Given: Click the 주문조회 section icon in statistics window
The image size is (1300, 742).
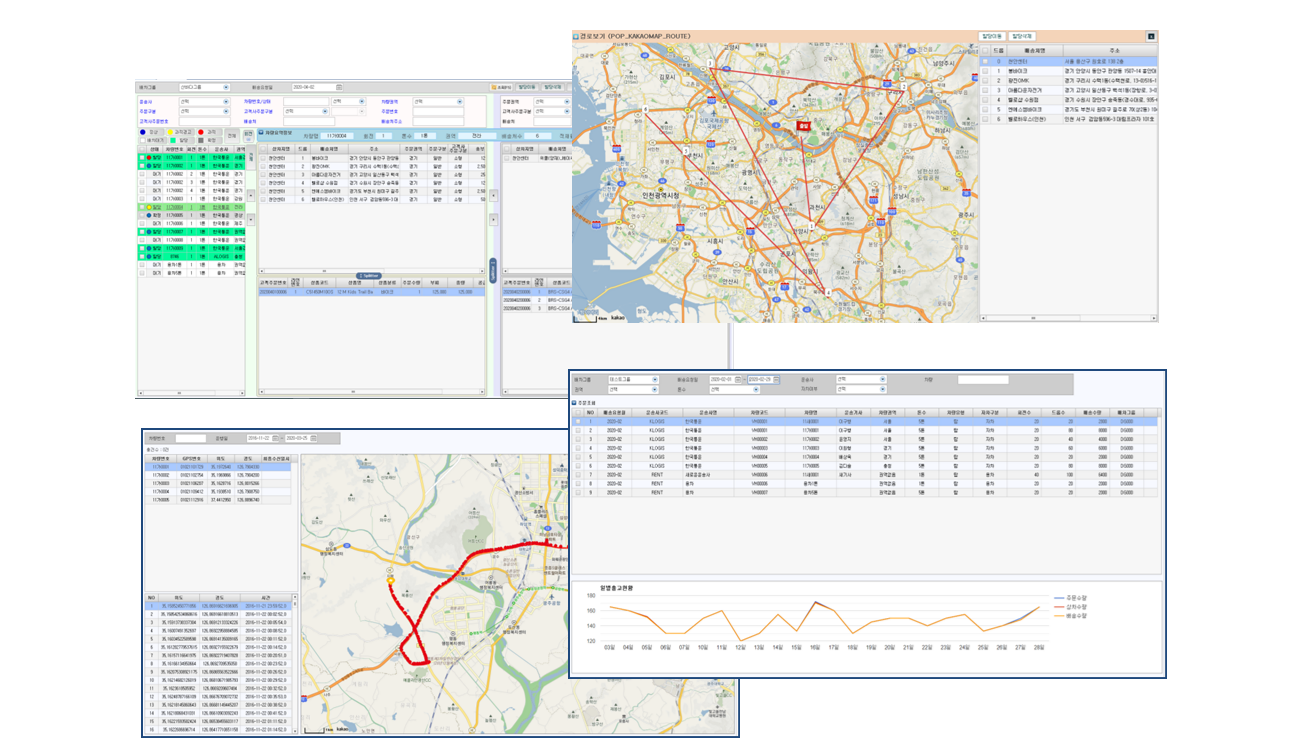Looking at the screenshot, I should [x=574, y=403].
